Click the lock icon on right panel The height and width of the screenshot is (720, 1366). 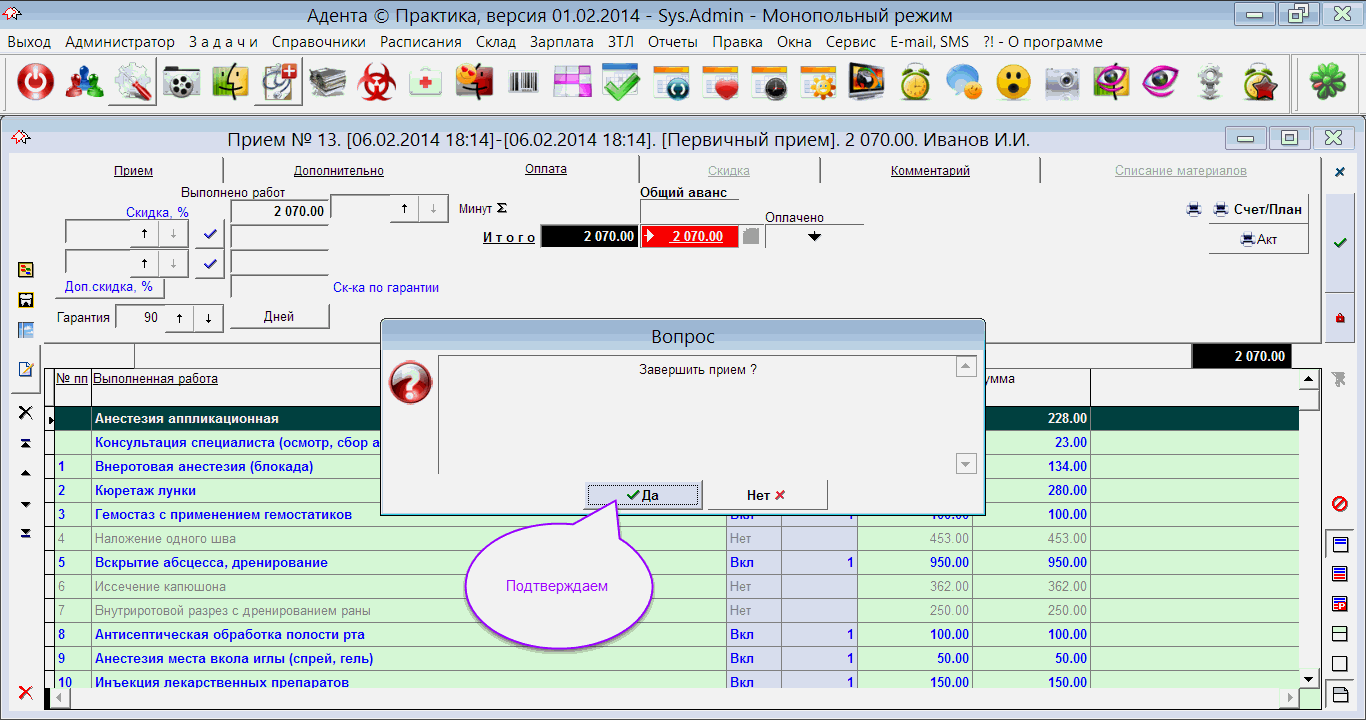[1339, 318]
